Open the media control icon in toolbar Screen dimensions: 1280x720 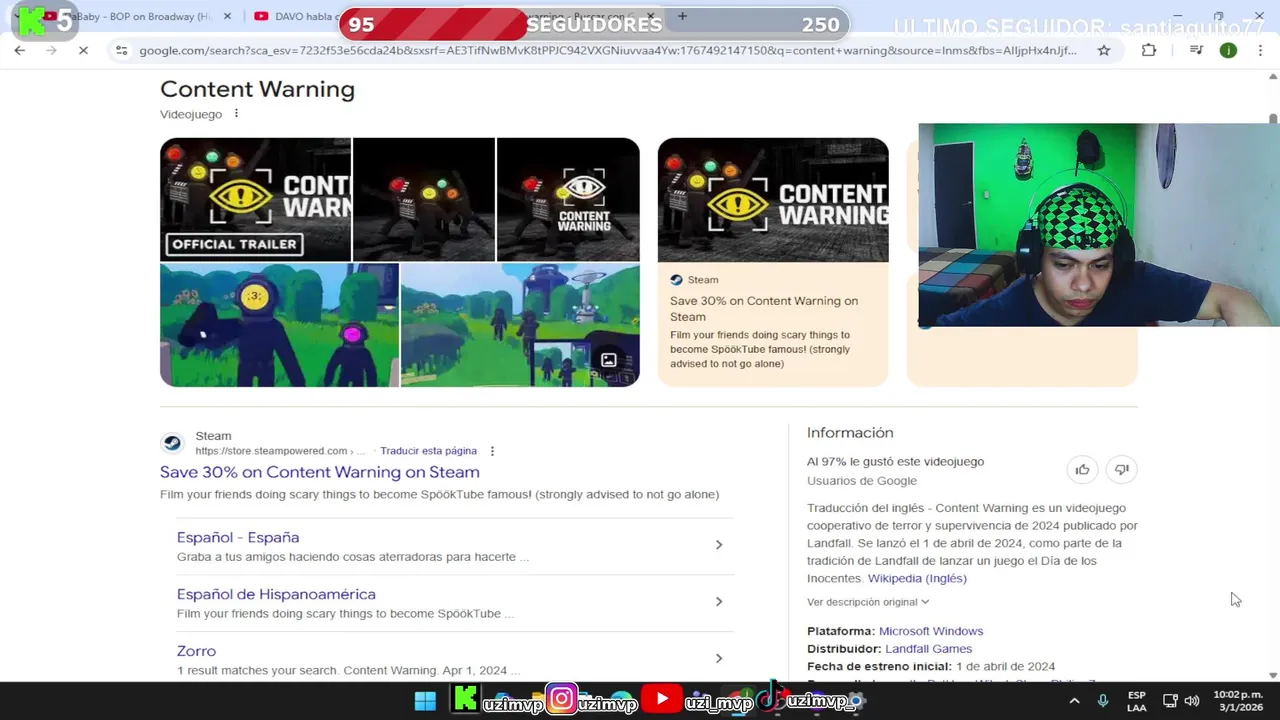(x=1196, y=50)
